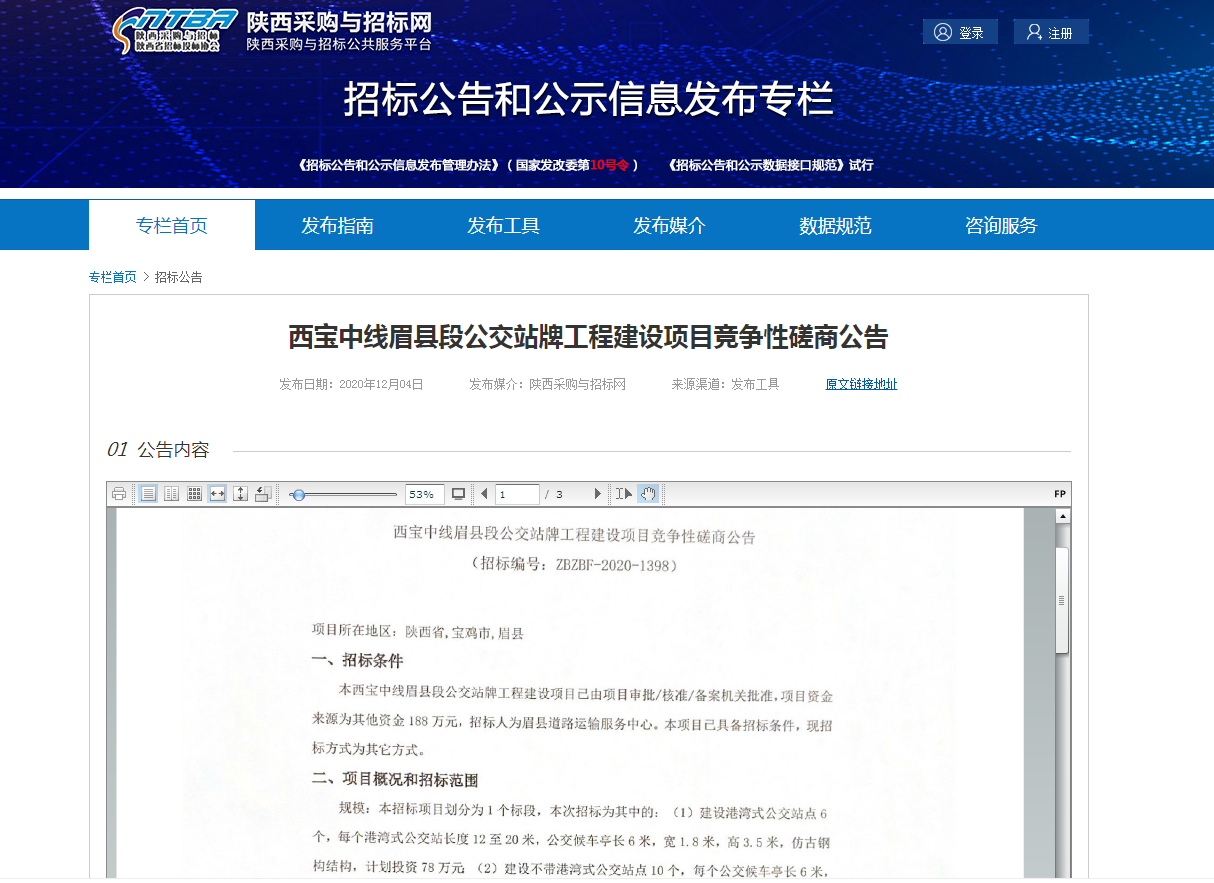Click the print icon in the document viewer

pyautogui.click(x=119, y=494)
